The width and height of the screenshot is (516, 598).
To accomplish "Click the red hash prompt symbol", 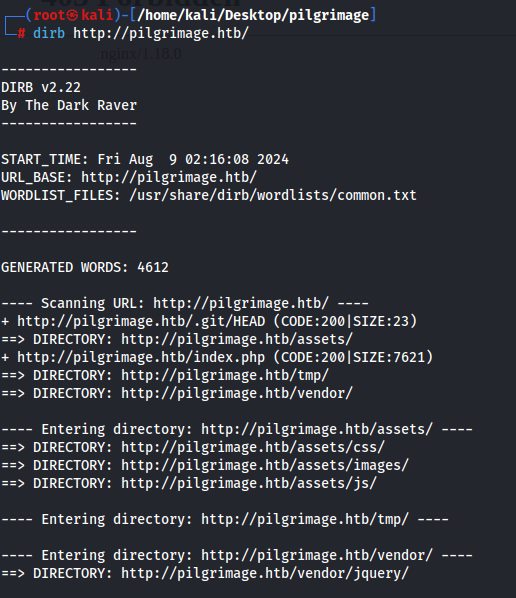I will point(21,34).
